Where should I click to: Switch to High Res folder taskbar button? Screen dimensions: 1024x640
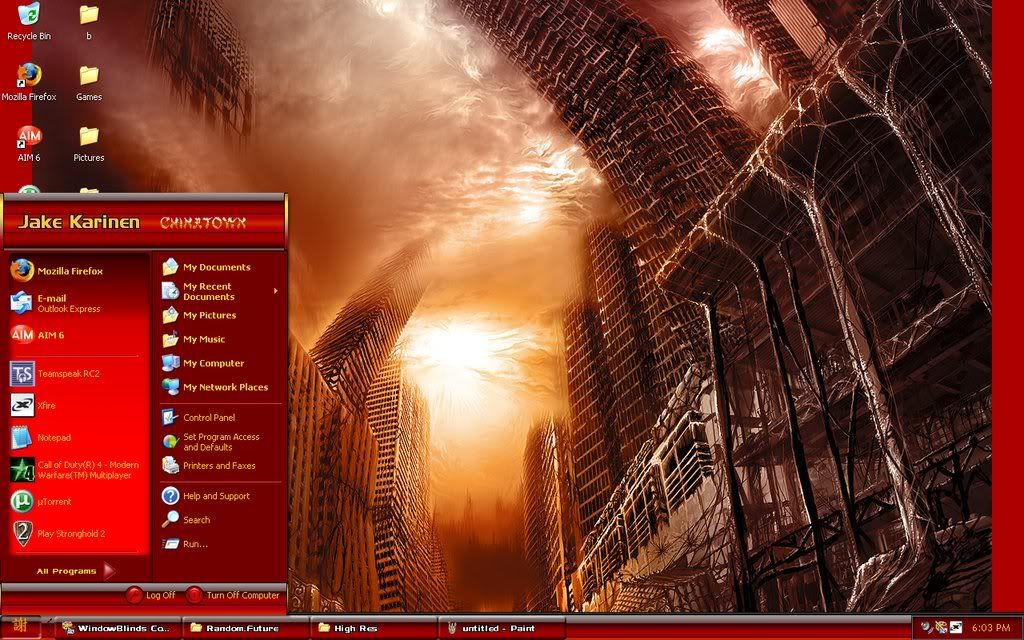pos(373,628)
